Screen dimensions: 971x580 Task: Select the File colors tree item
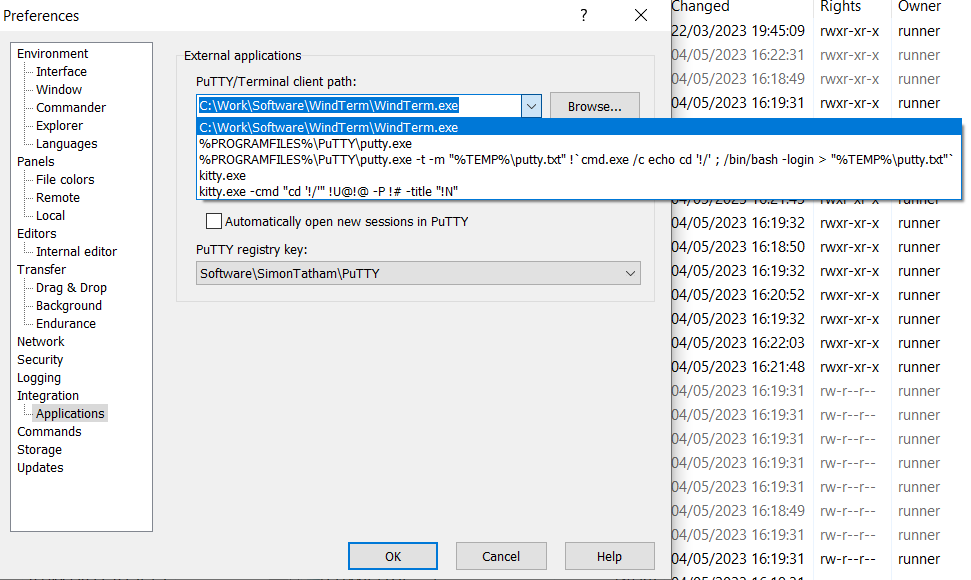pyautogui.click(x=65, y=179)
